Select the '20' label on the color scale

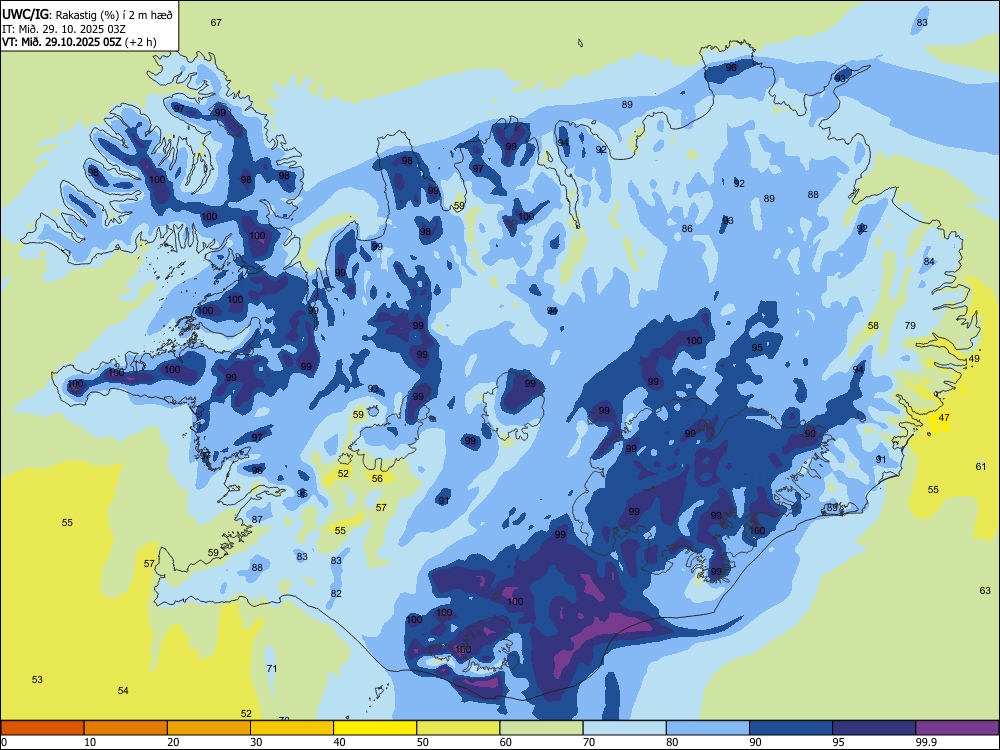point(173,742)
